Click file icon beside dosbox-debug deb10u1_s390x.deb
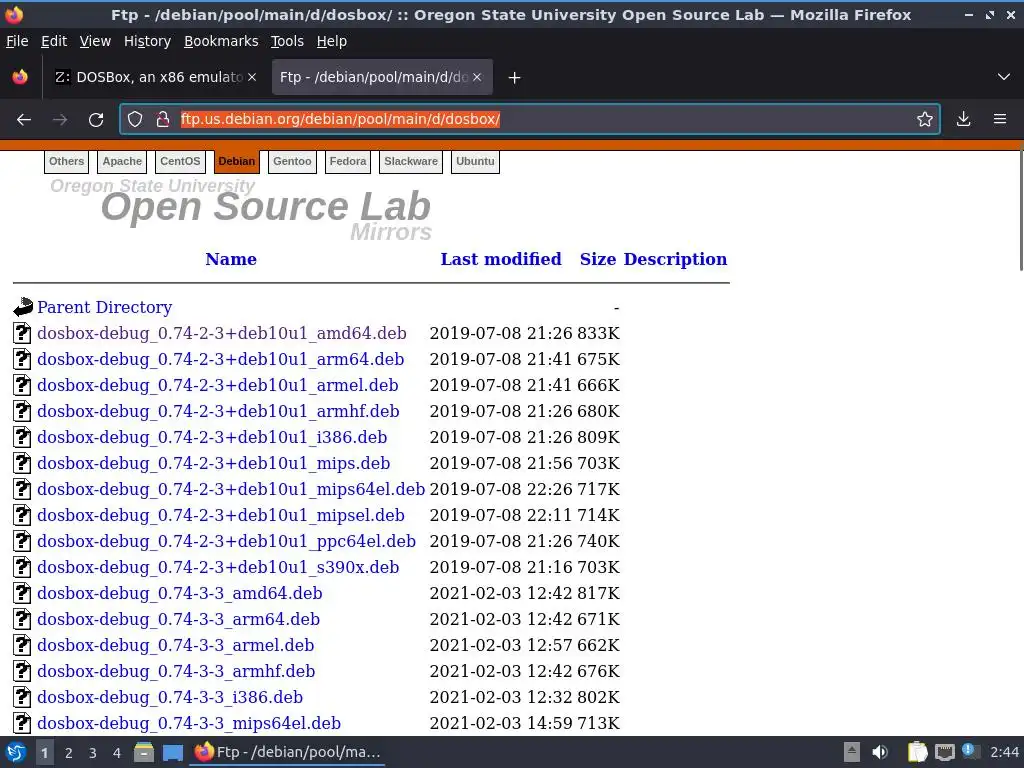This screenshot has height=768, width=1024. (22, 567)
